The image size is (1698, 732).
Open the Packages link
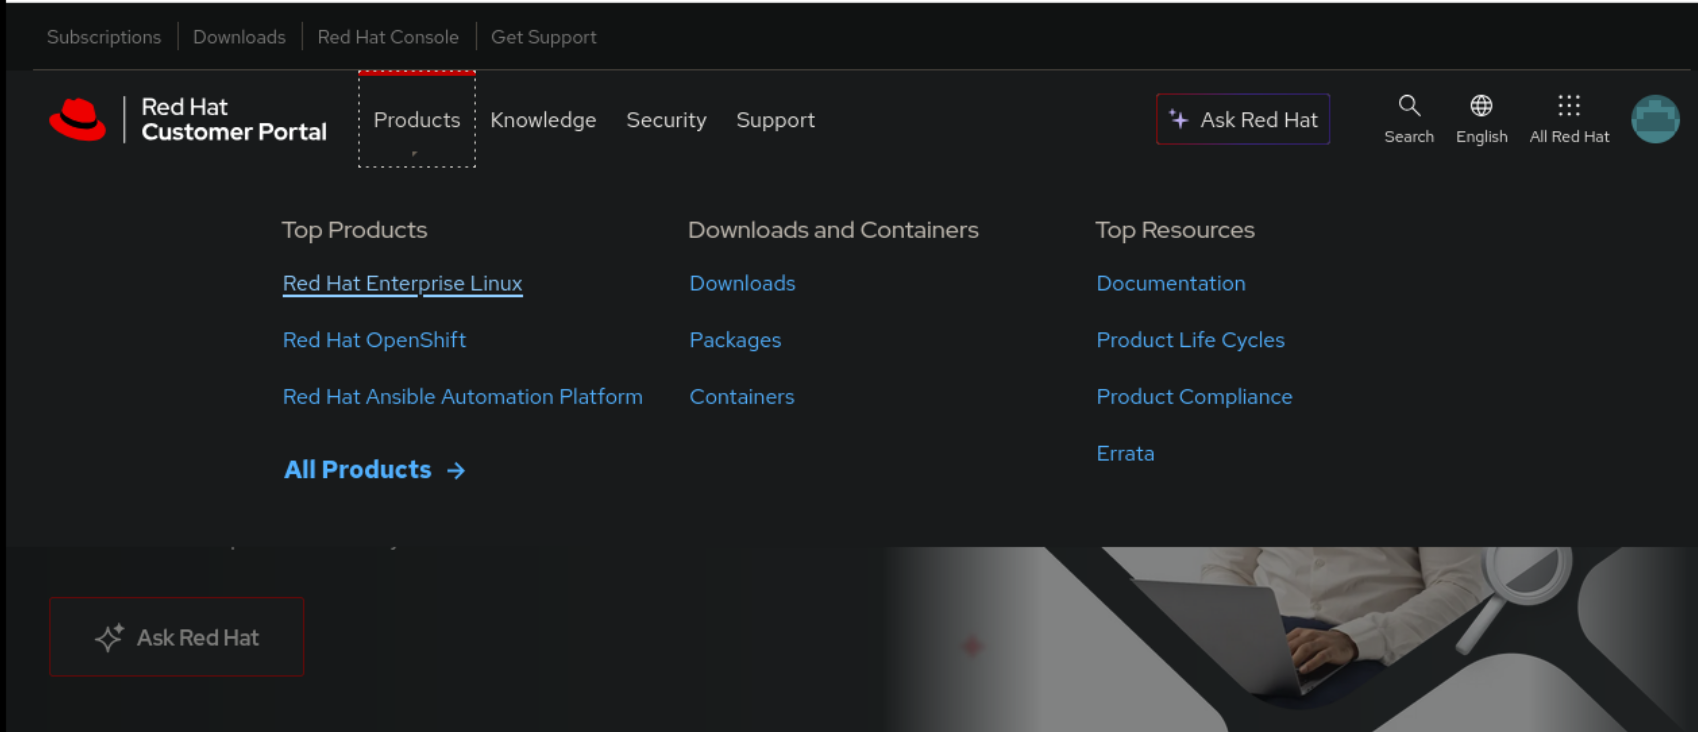735,340
